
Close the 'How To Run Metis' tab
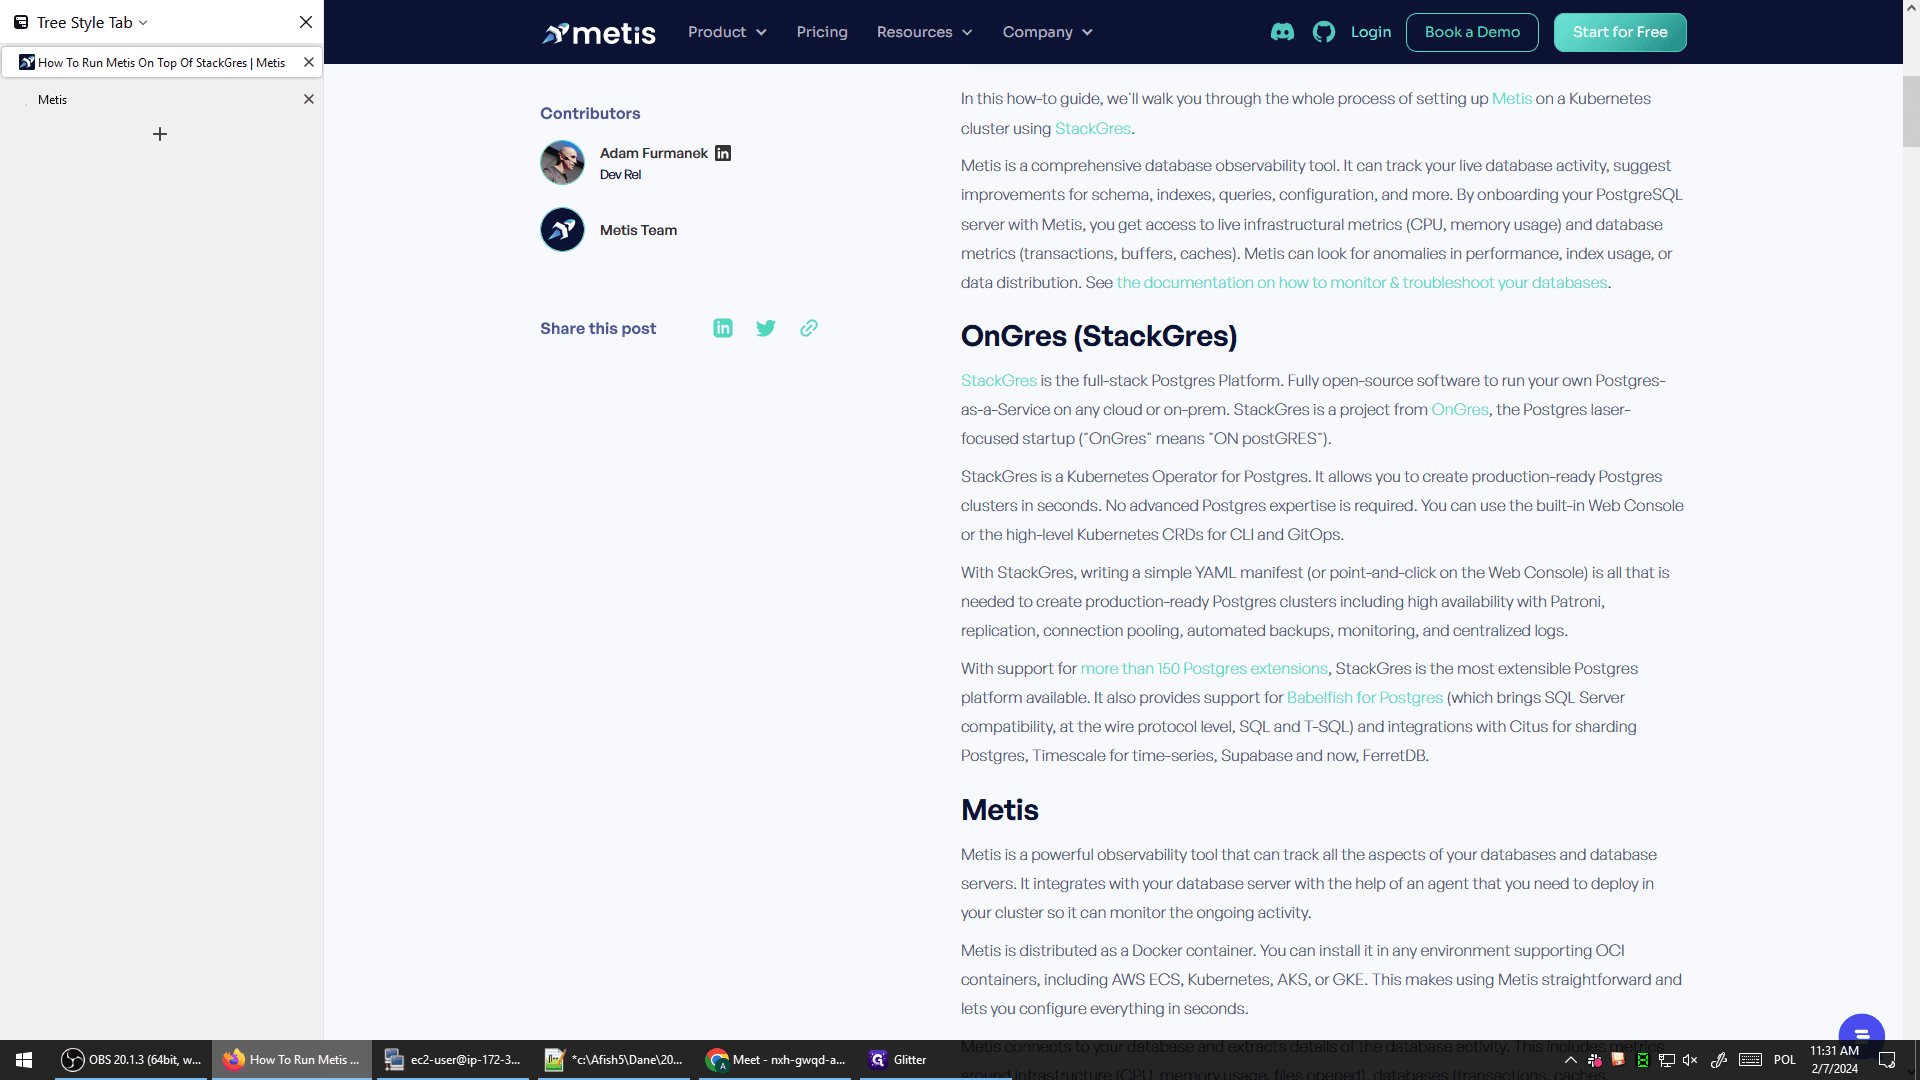(309, 62)
